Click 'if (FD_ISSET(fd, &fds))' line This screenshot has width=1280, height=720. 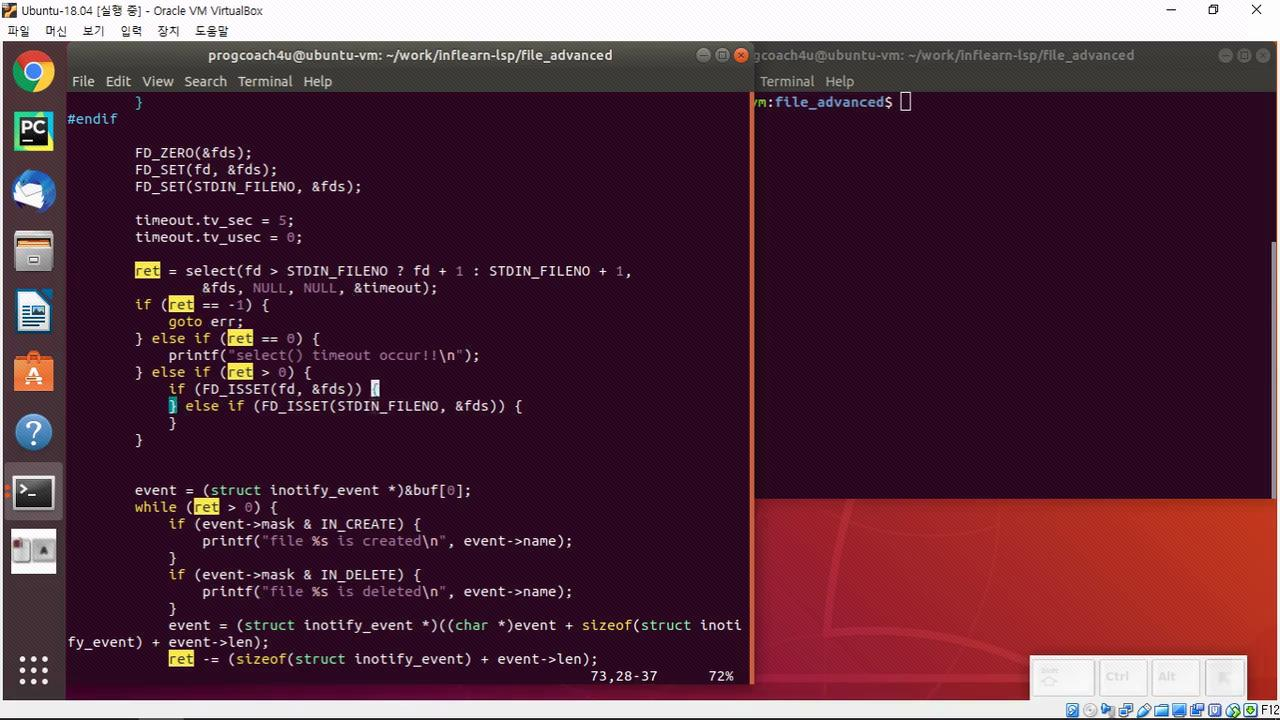(x=274, y=389)
